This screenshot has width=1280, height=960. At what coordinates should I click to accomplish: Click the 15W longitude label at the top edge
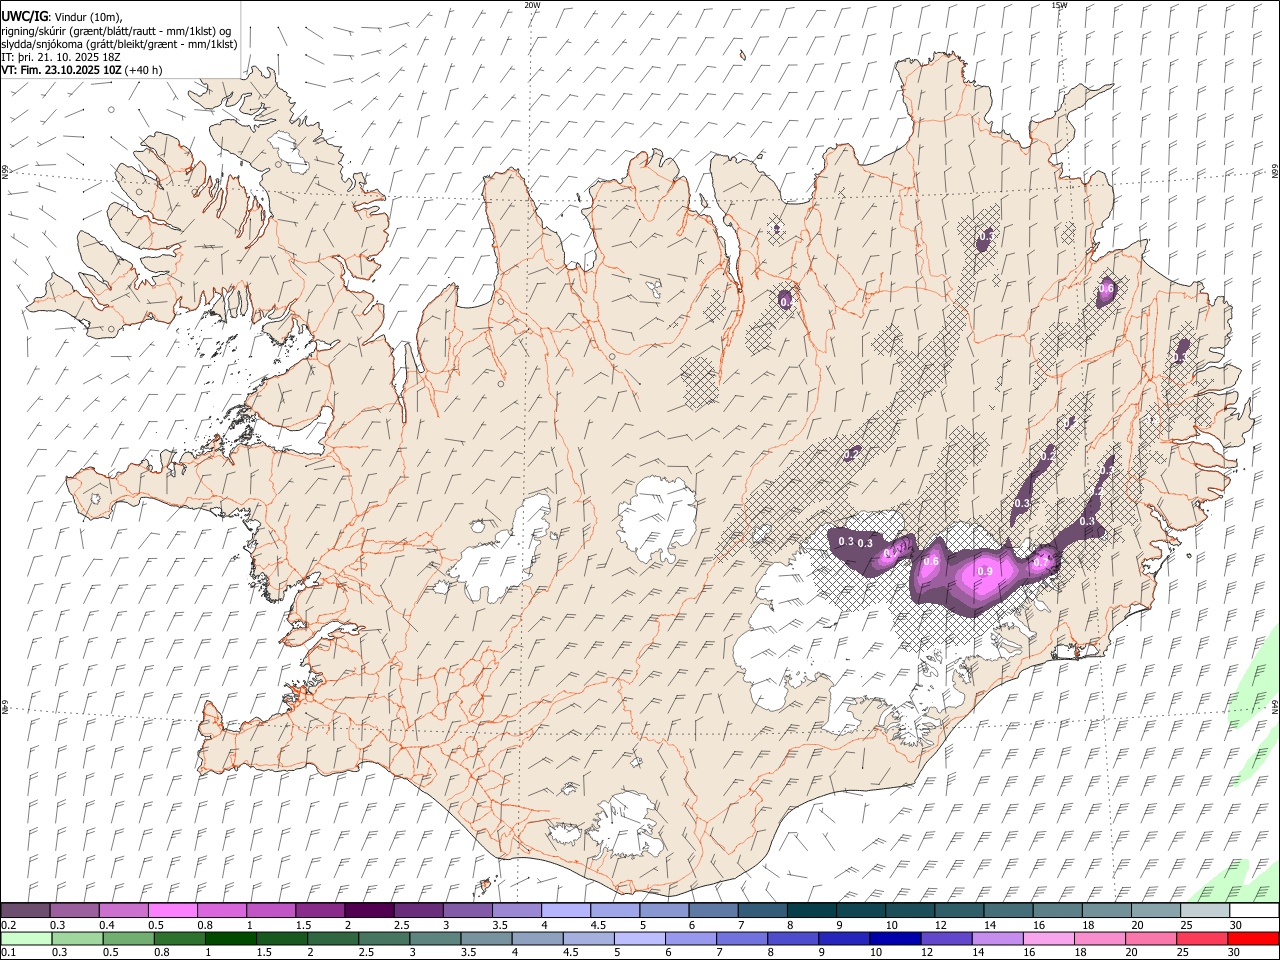(1059, 5)
